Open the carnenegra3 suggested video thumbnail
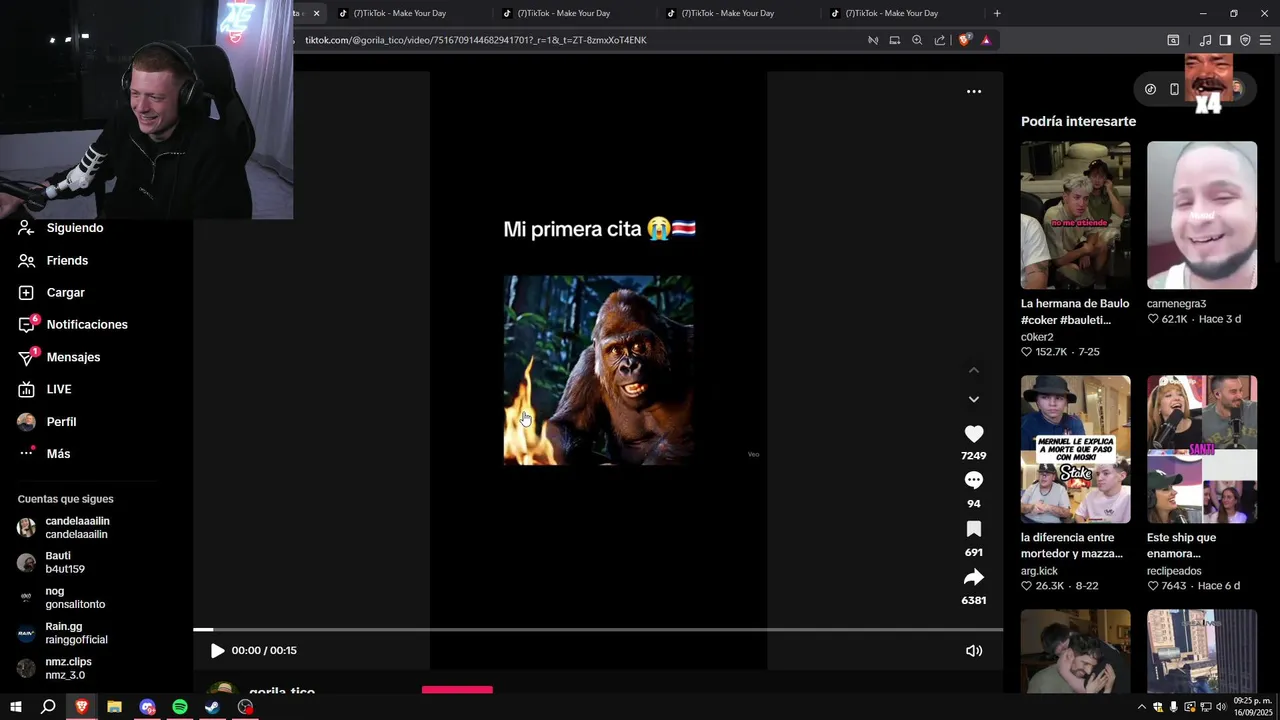 (1202, 215)
